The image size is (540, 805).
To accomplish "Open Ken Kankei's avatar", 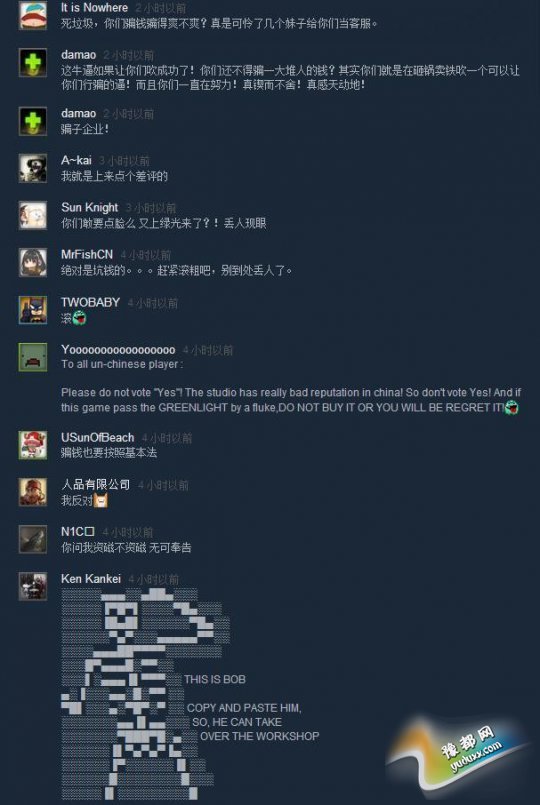I will click(x=33, y=587).
